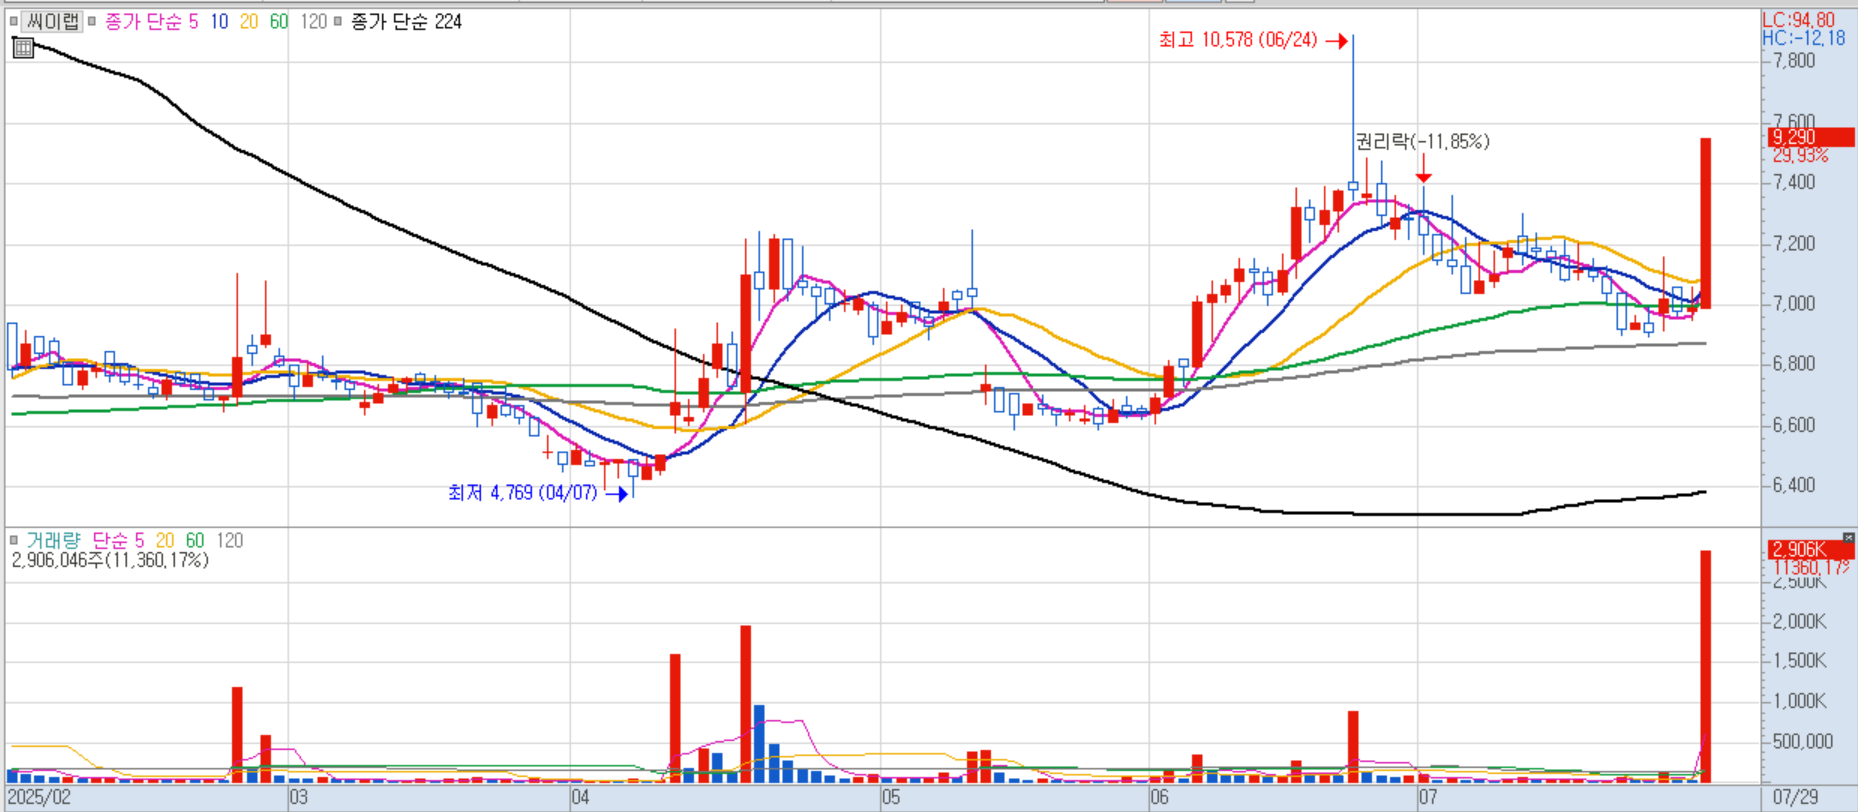The height and width of the screenshot is (812, 1858).
Task: Click the 7,200 price axis label
Action: pyautogui.click(x=1794, y=243)
